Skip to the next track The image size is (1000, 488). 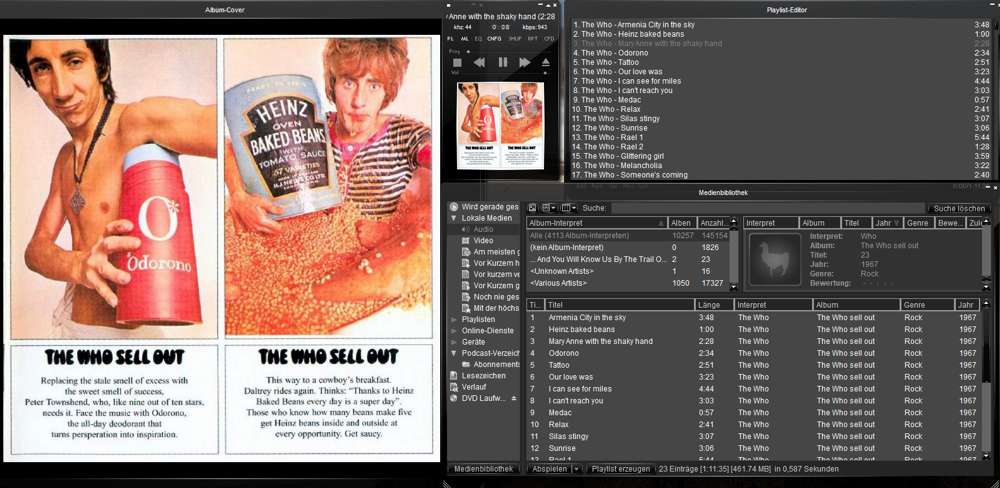pos(524,62)
